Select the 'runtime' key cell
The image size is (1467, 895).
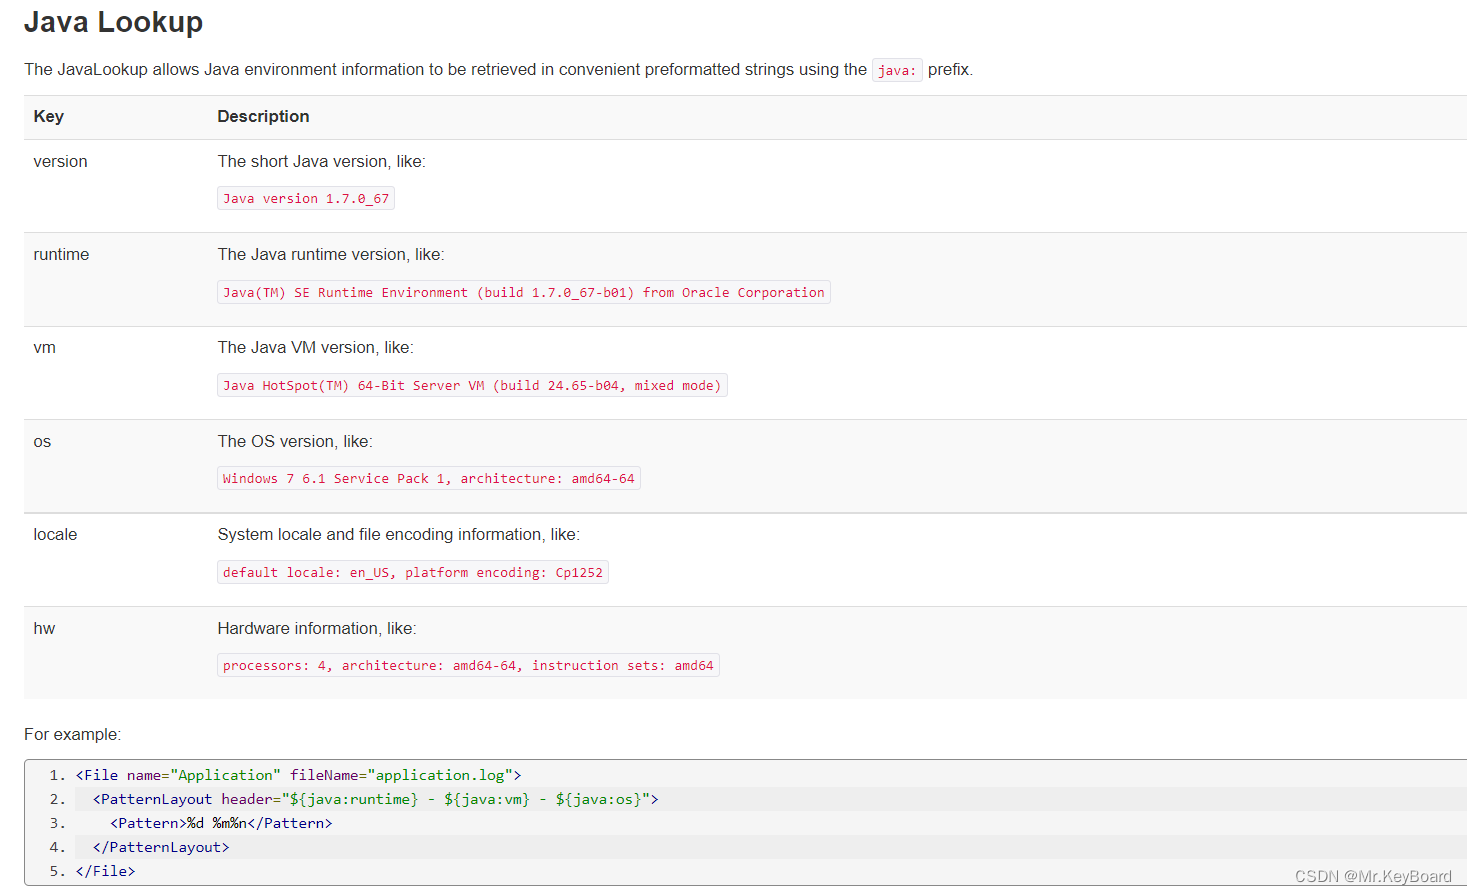[61, 254]
